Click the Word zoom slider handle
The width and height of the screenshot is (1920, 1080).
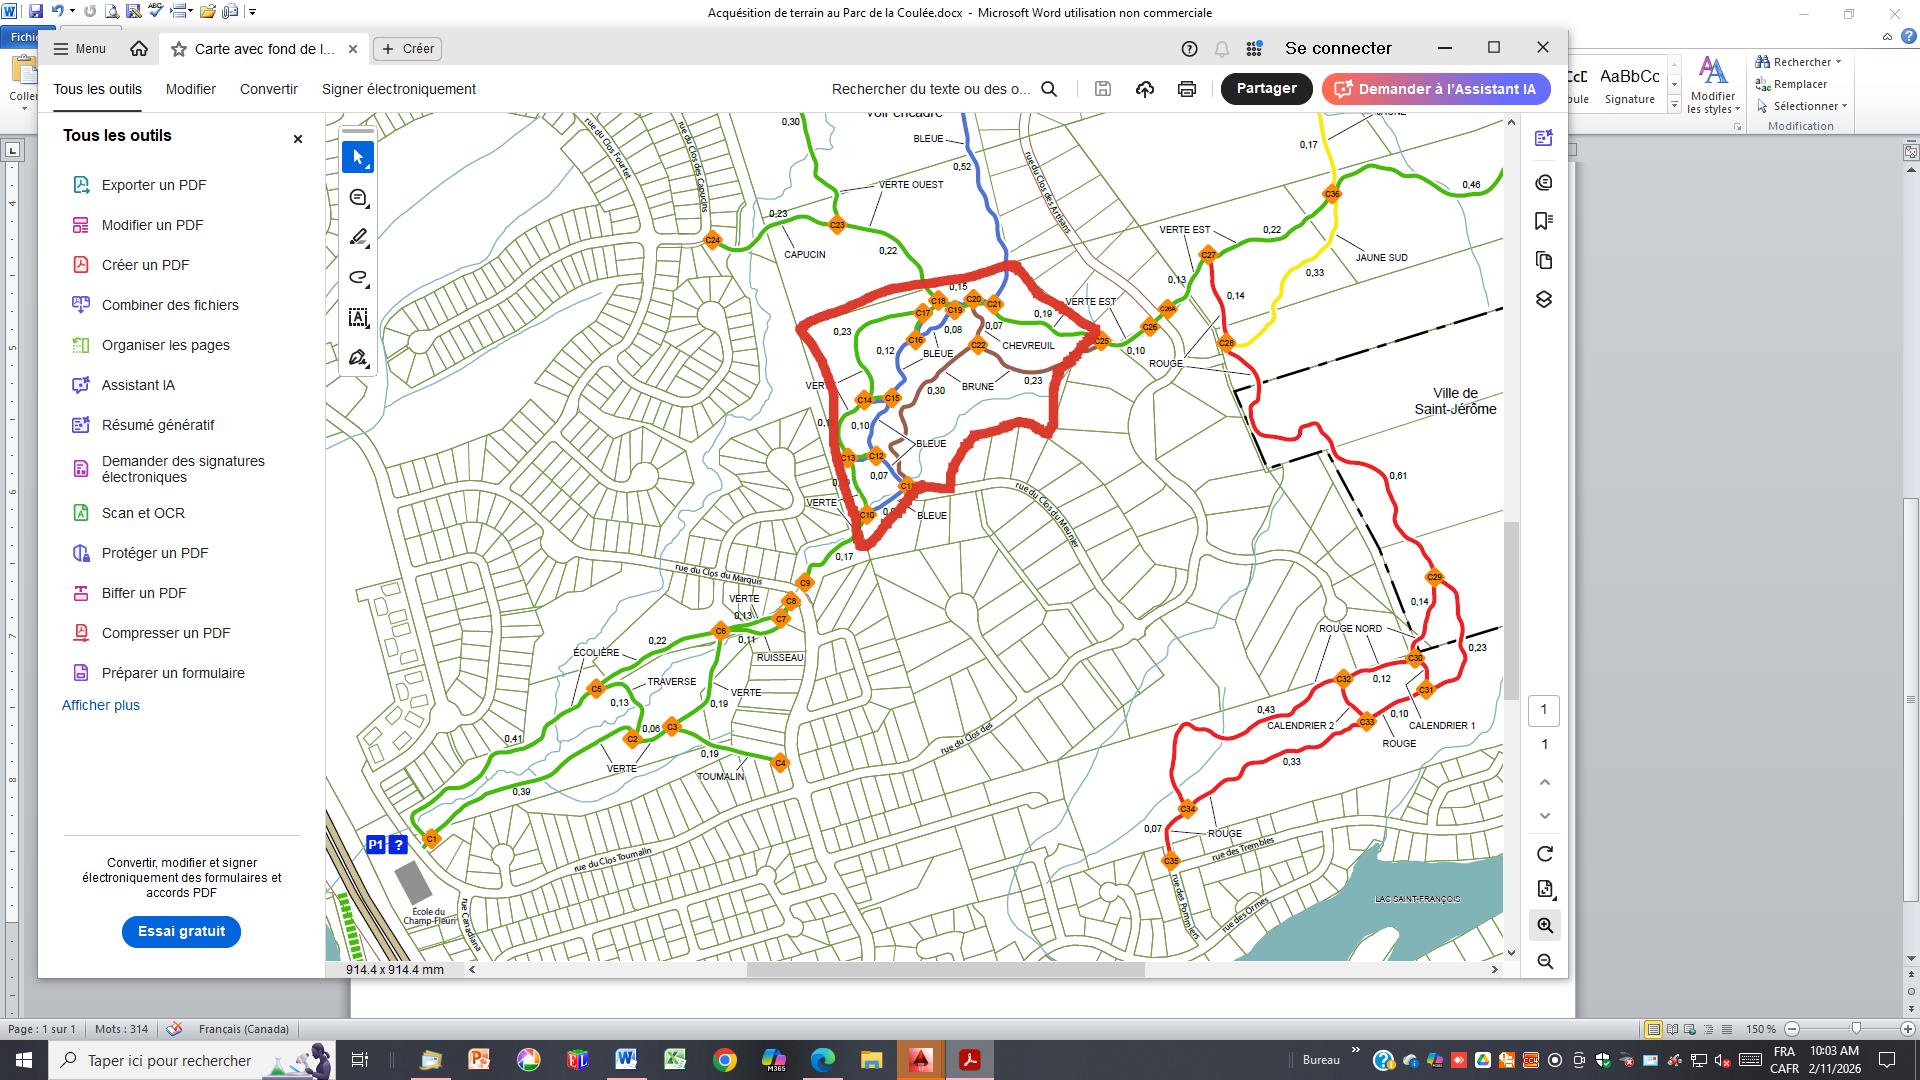pyautogui.click(x=1856, y=1029)
